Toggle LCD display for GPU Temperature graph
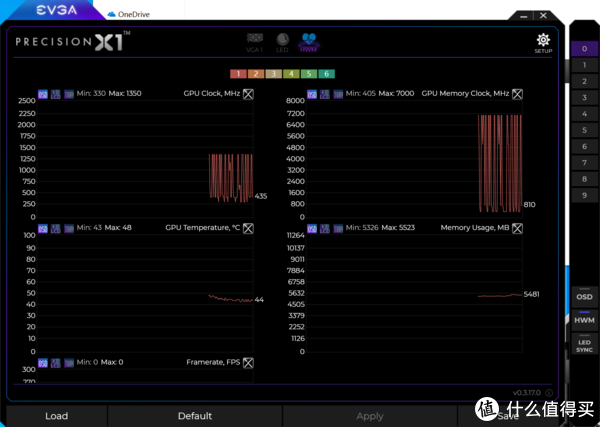 click(x=56, y=228)
